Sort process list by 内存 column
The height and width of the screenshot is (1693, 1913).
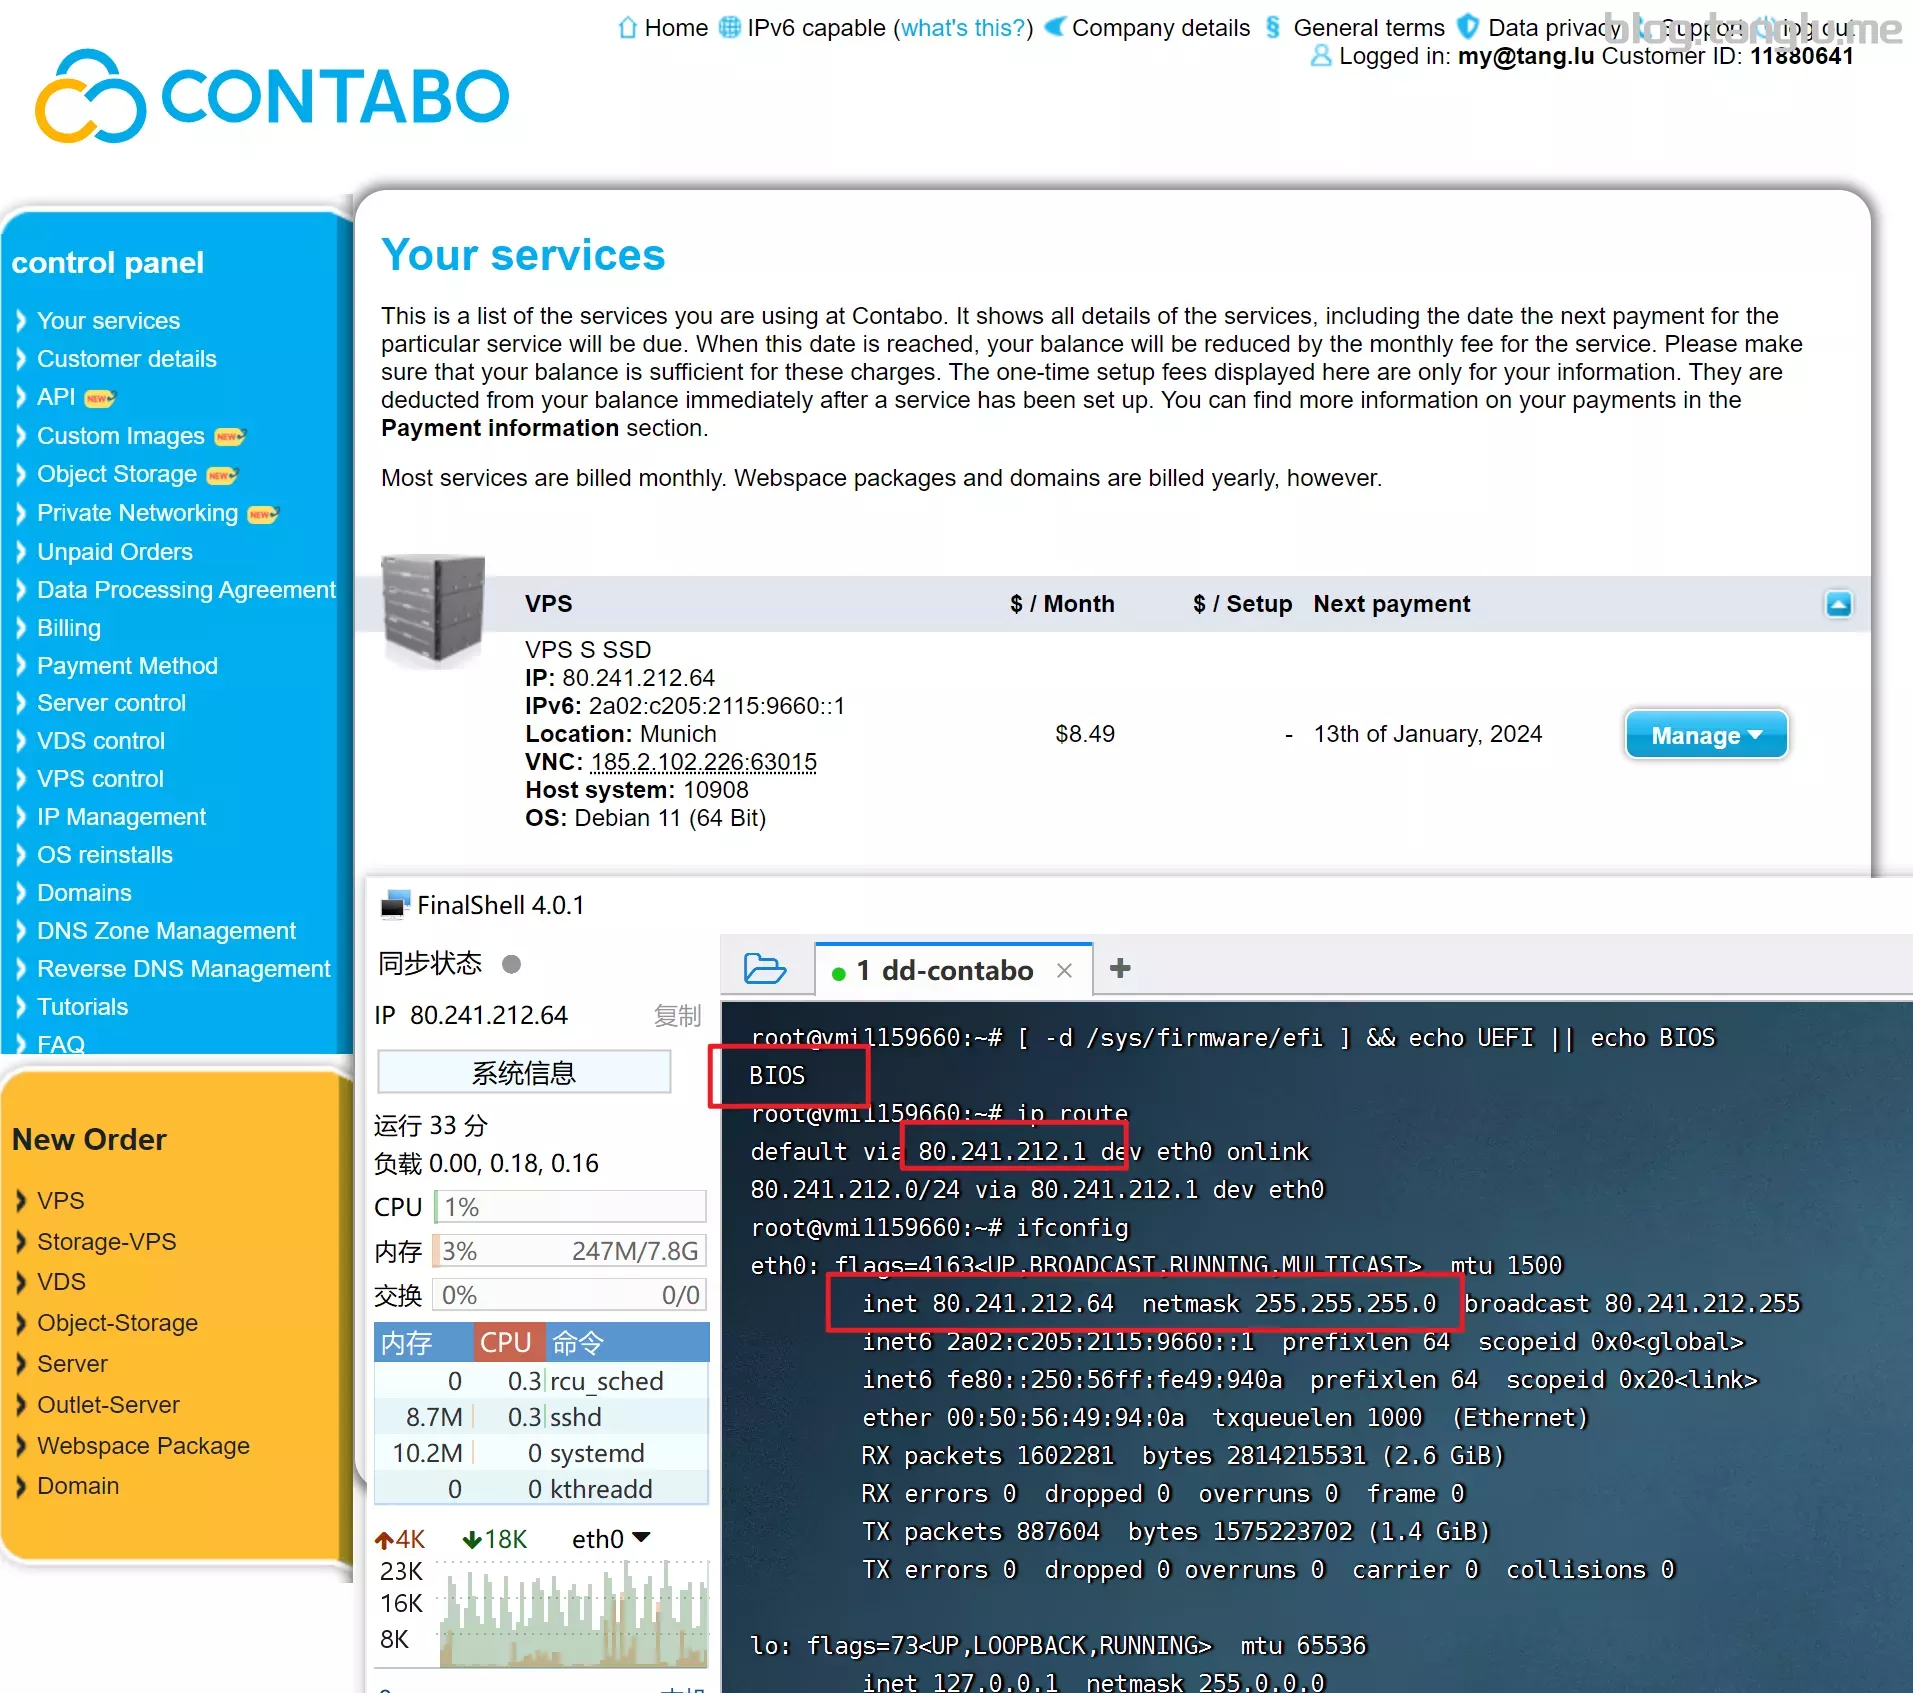[407, 1342]
